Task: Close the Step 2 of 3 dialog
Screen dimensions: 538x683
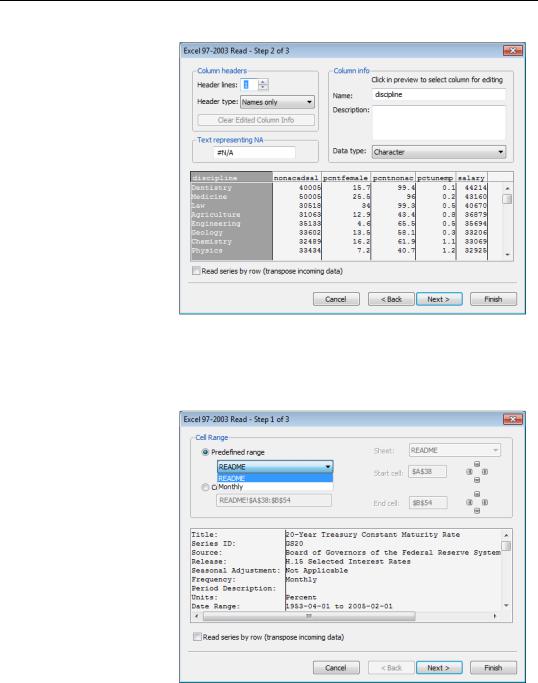Action: 513,51
